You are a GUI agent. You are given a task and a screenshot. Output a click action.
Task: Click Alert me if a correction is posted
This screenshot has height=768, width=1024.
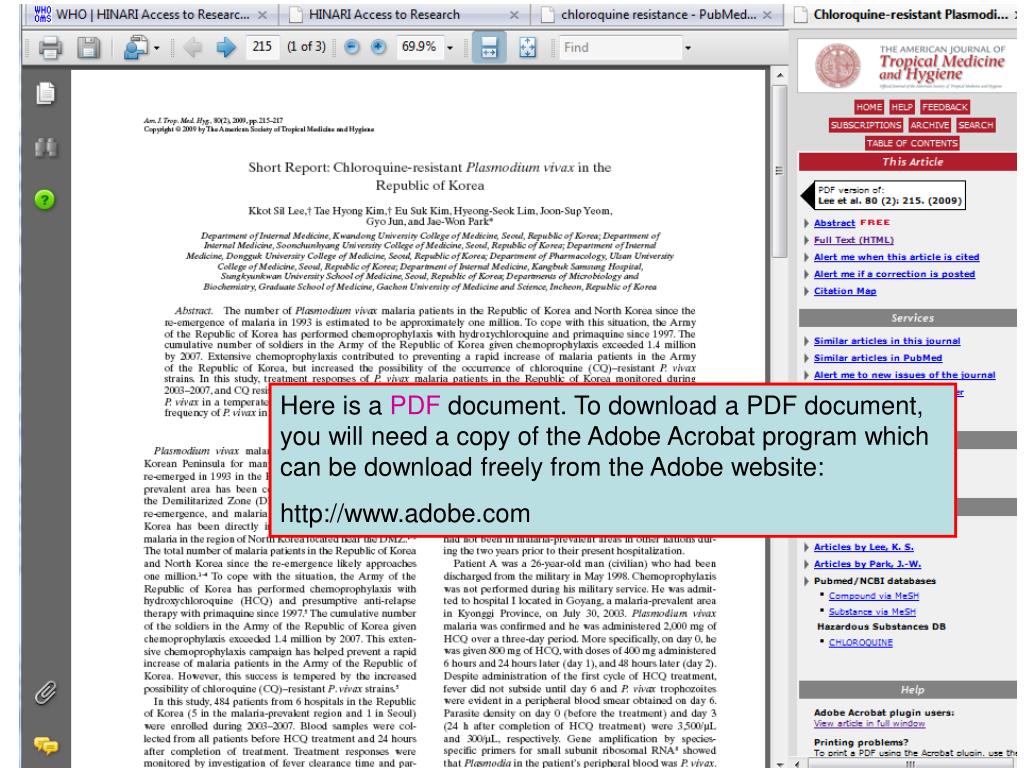[894, 274]
